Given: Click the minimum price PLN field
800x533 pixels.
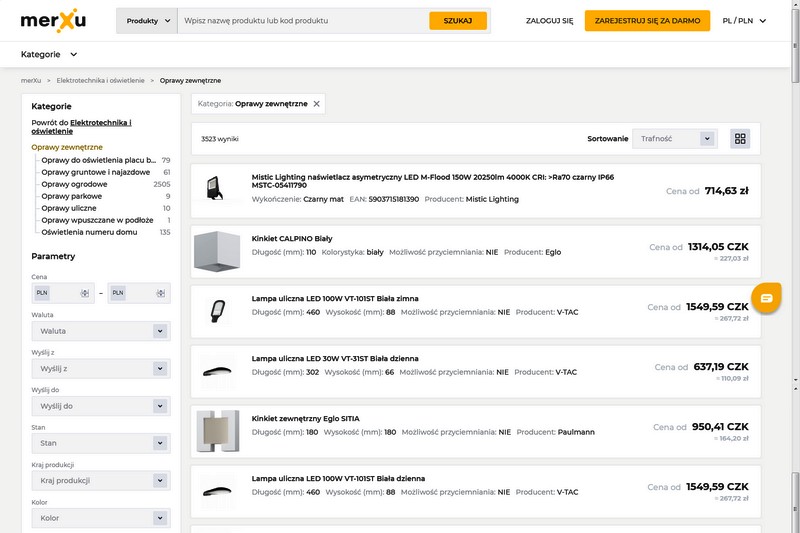Looking at the screenshot, I should [x=63, y=293].
